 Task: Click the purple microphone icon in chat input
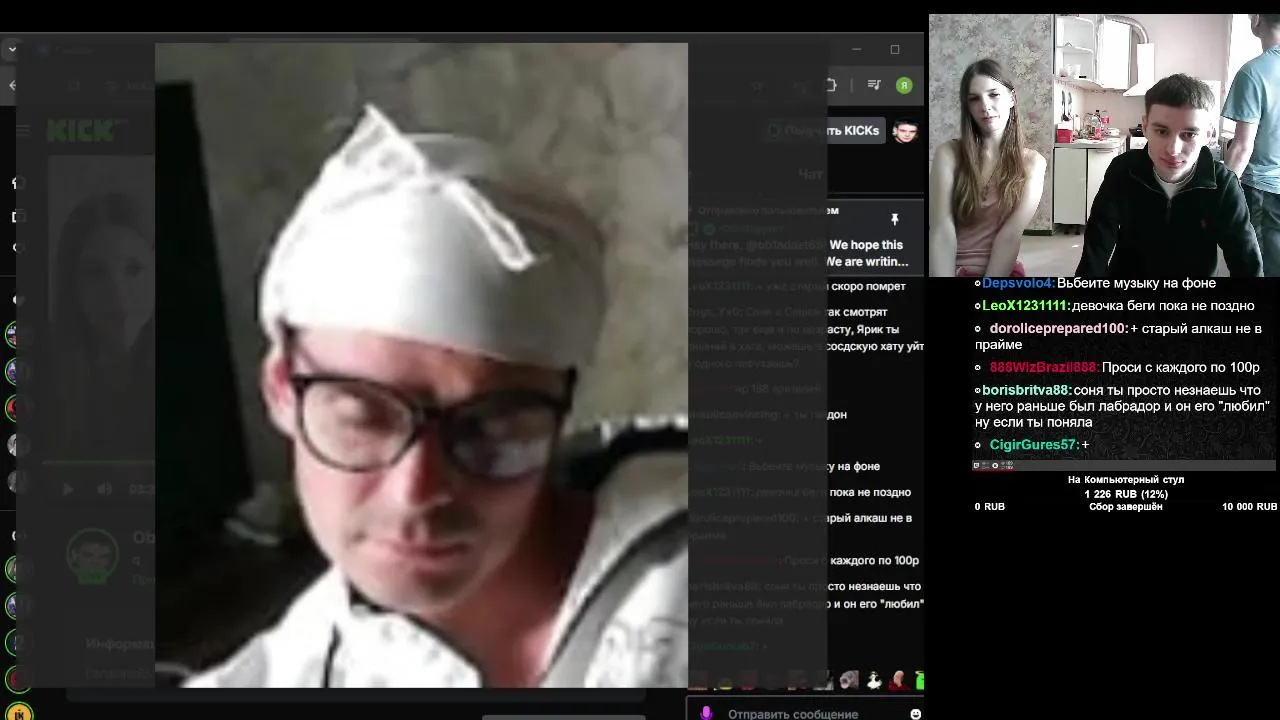click(706, 713)
